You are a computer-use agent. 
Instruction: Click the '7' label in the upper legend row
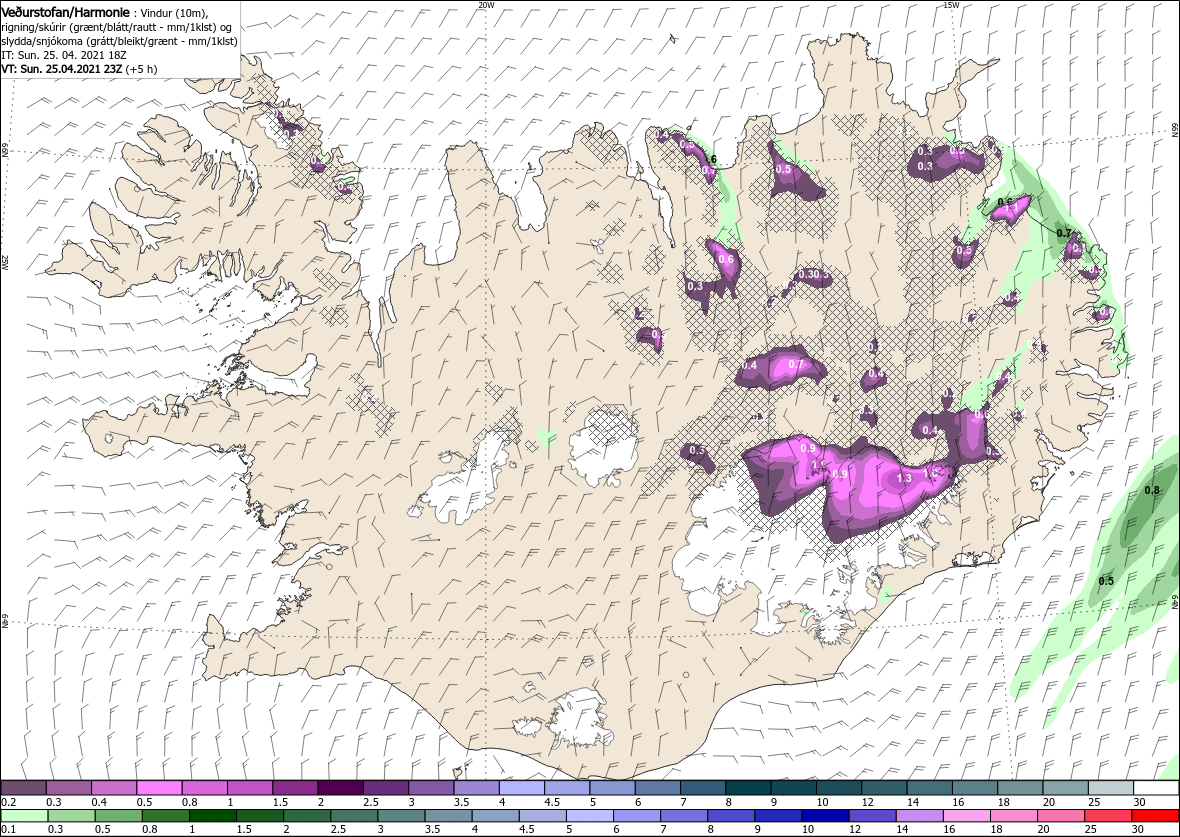(683, 802)
